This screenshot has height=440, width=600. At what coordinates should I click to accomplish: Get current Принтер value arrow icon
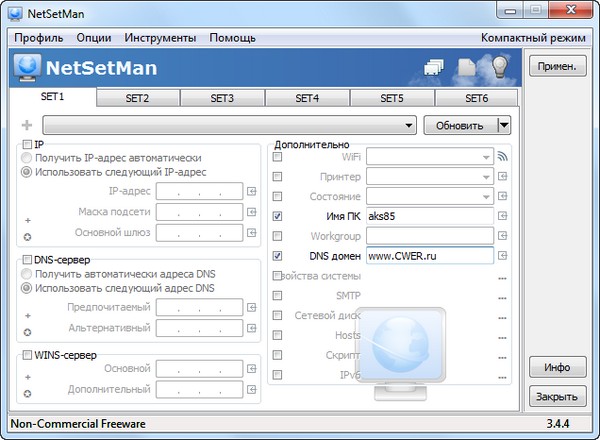point(502,176)
